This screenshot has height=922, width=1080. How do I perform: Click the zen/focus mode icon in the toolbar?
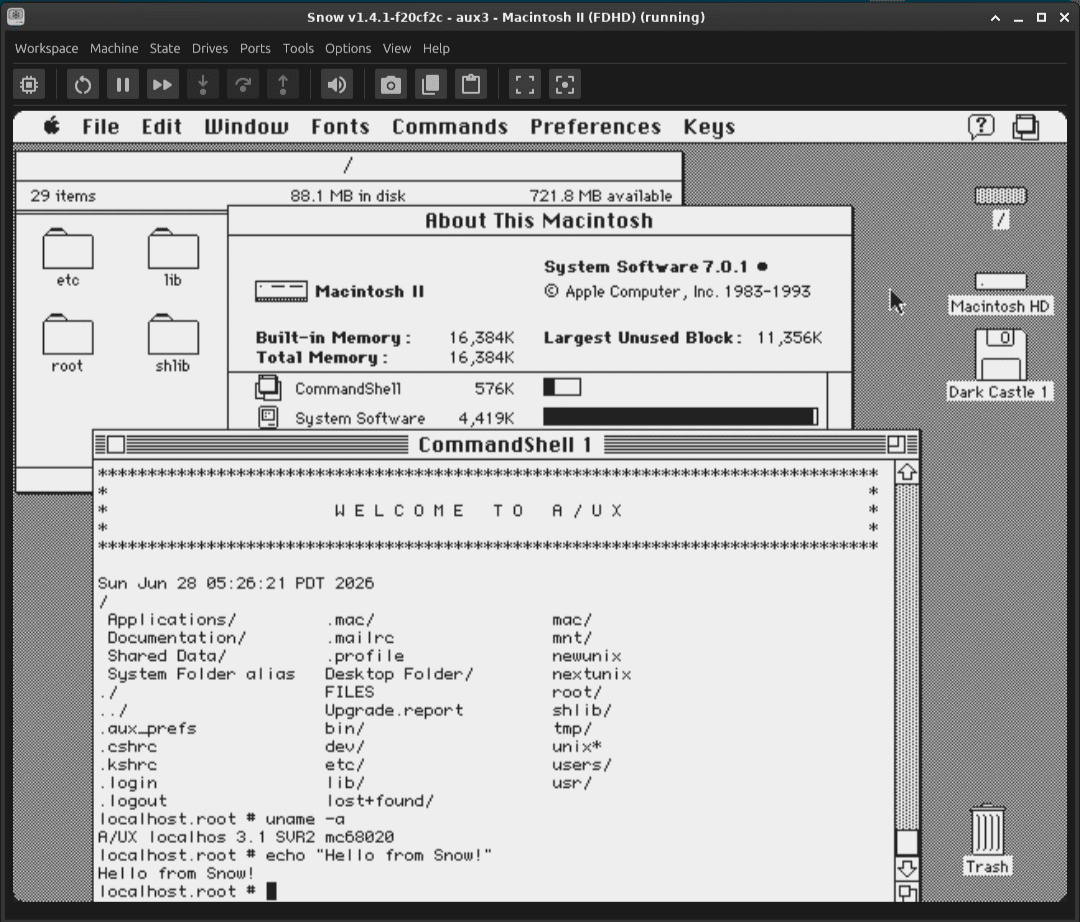(565, 85)
